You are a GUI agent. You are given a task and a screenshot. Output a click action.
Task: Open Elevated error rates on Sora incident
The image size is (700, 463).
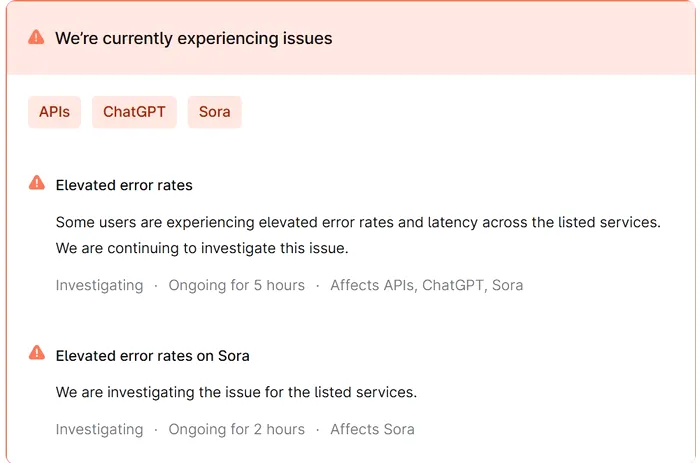(153, 356)
